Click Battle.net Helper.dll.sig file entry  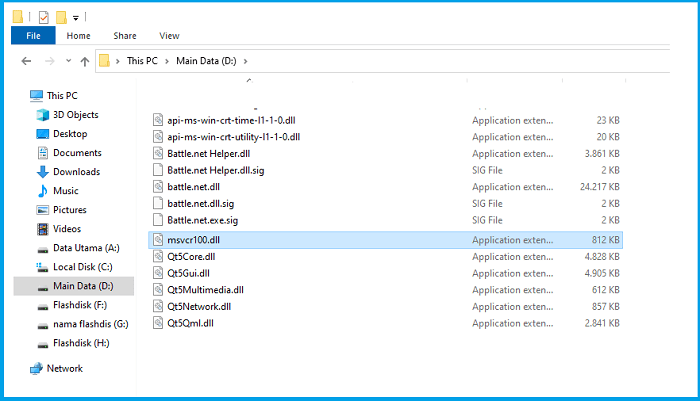pos(385,170)
